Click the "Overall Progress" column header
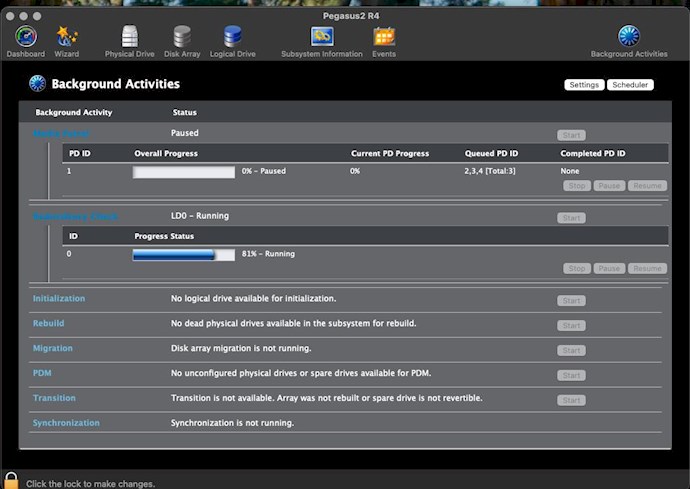This screenshot has height=489, width=690. click(x=166, y=153)
